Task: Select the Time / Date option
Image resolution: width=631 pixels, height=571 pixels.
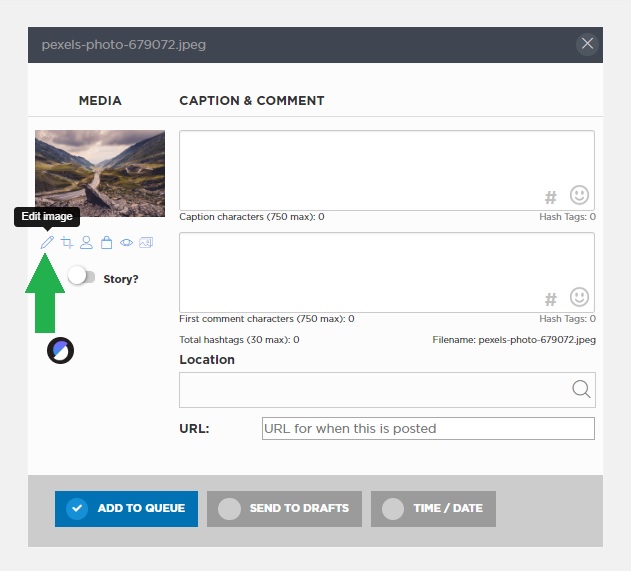Action: (433, 509)
